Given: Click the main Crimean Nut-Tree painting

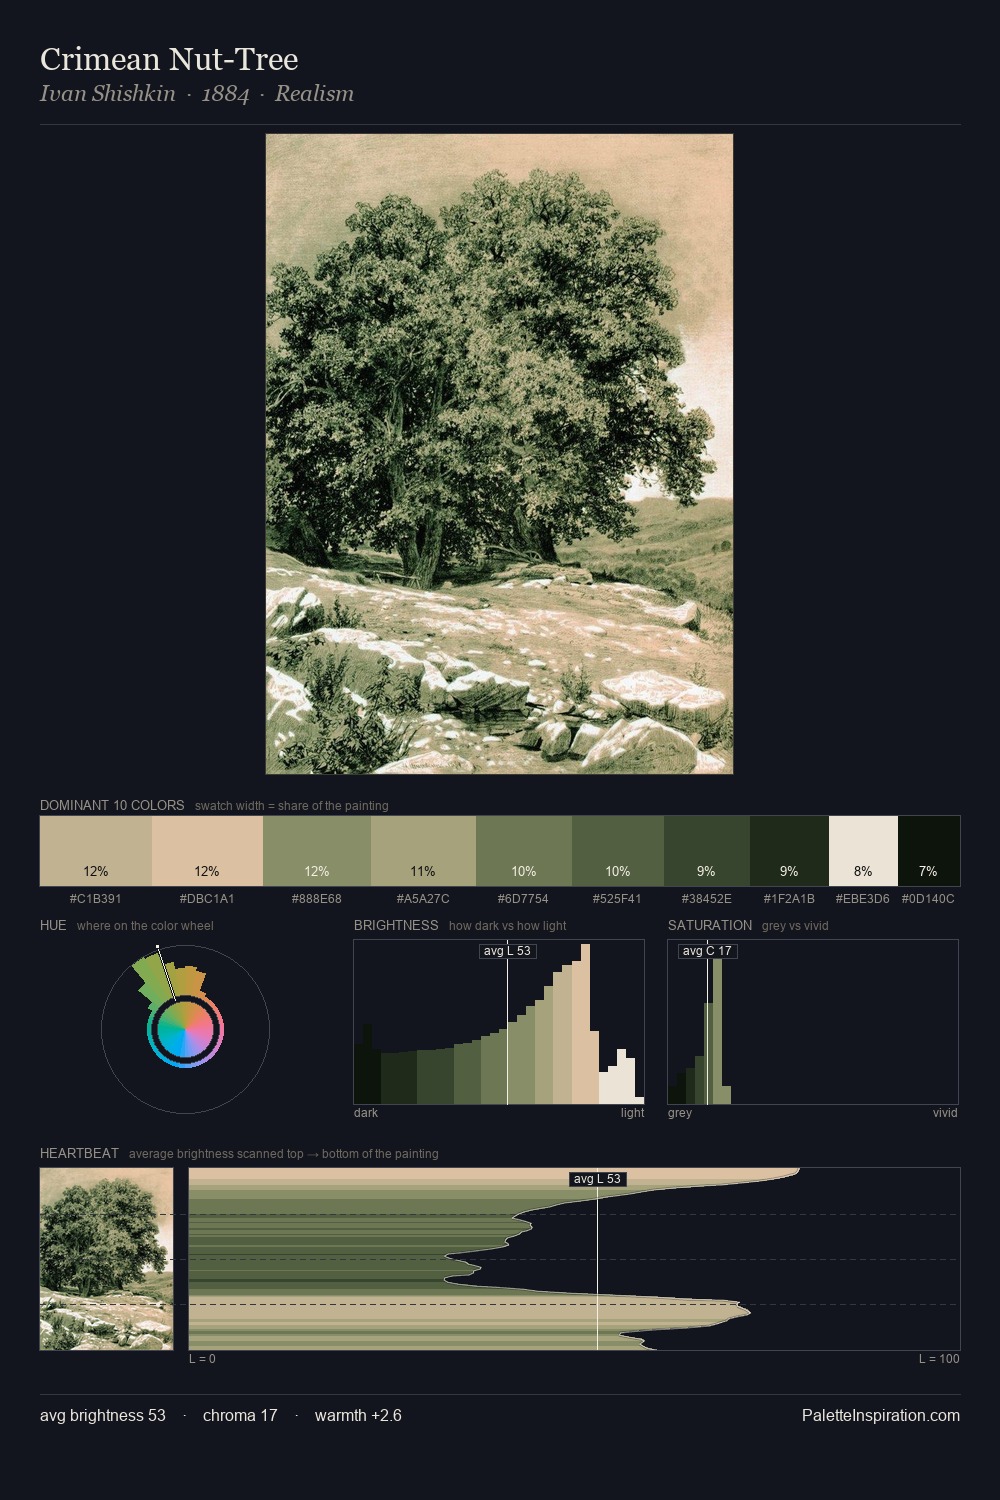Looking at the screenshot, I should tap(499, 454).
